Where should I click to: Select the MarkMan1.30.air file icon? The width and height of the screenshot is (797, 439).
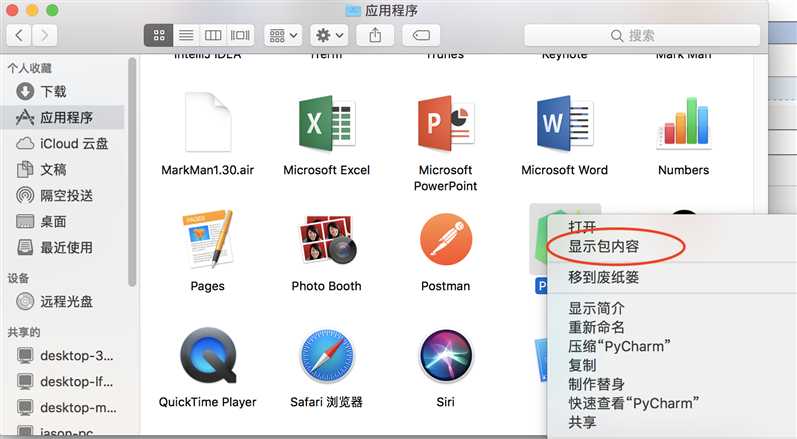pyautogui.click(x=207, y=122)
